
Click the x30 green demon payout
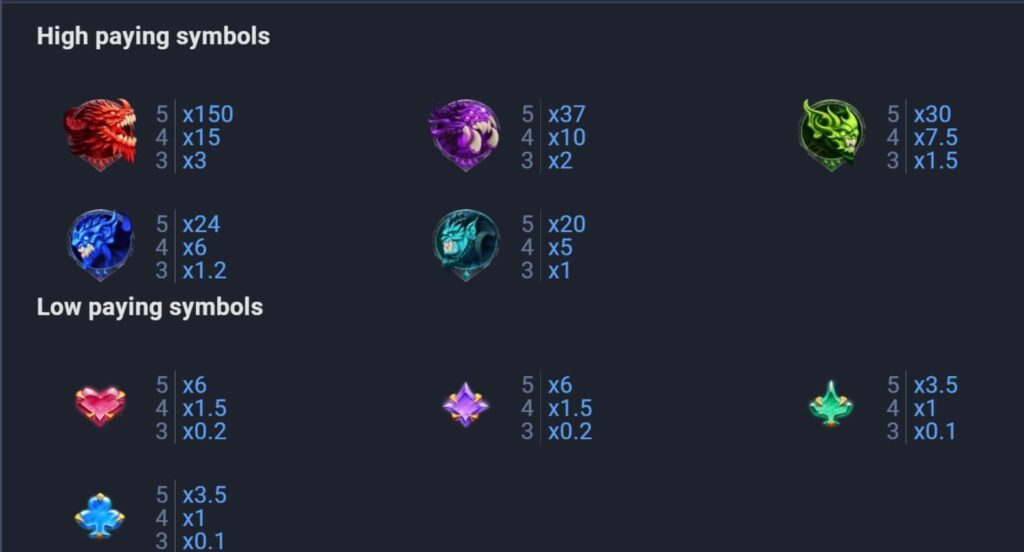click(932, 114)
